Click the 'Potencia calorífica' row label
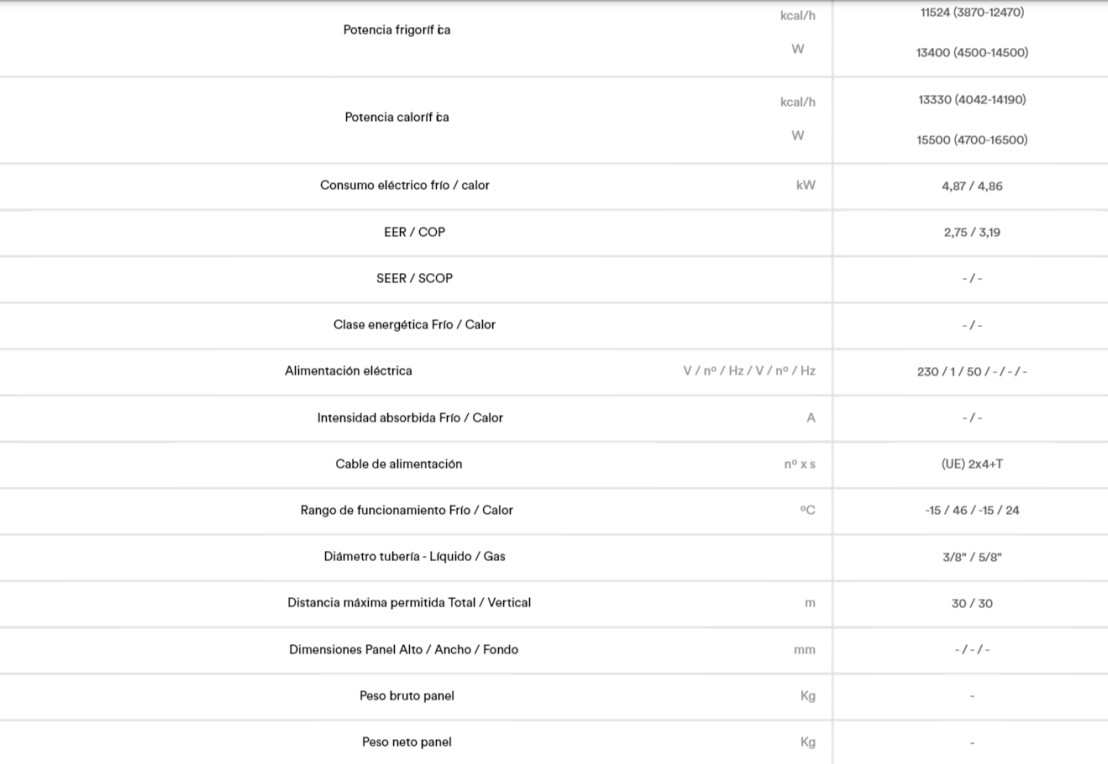This screenshot has height=764, width=1108. point(397,117)
